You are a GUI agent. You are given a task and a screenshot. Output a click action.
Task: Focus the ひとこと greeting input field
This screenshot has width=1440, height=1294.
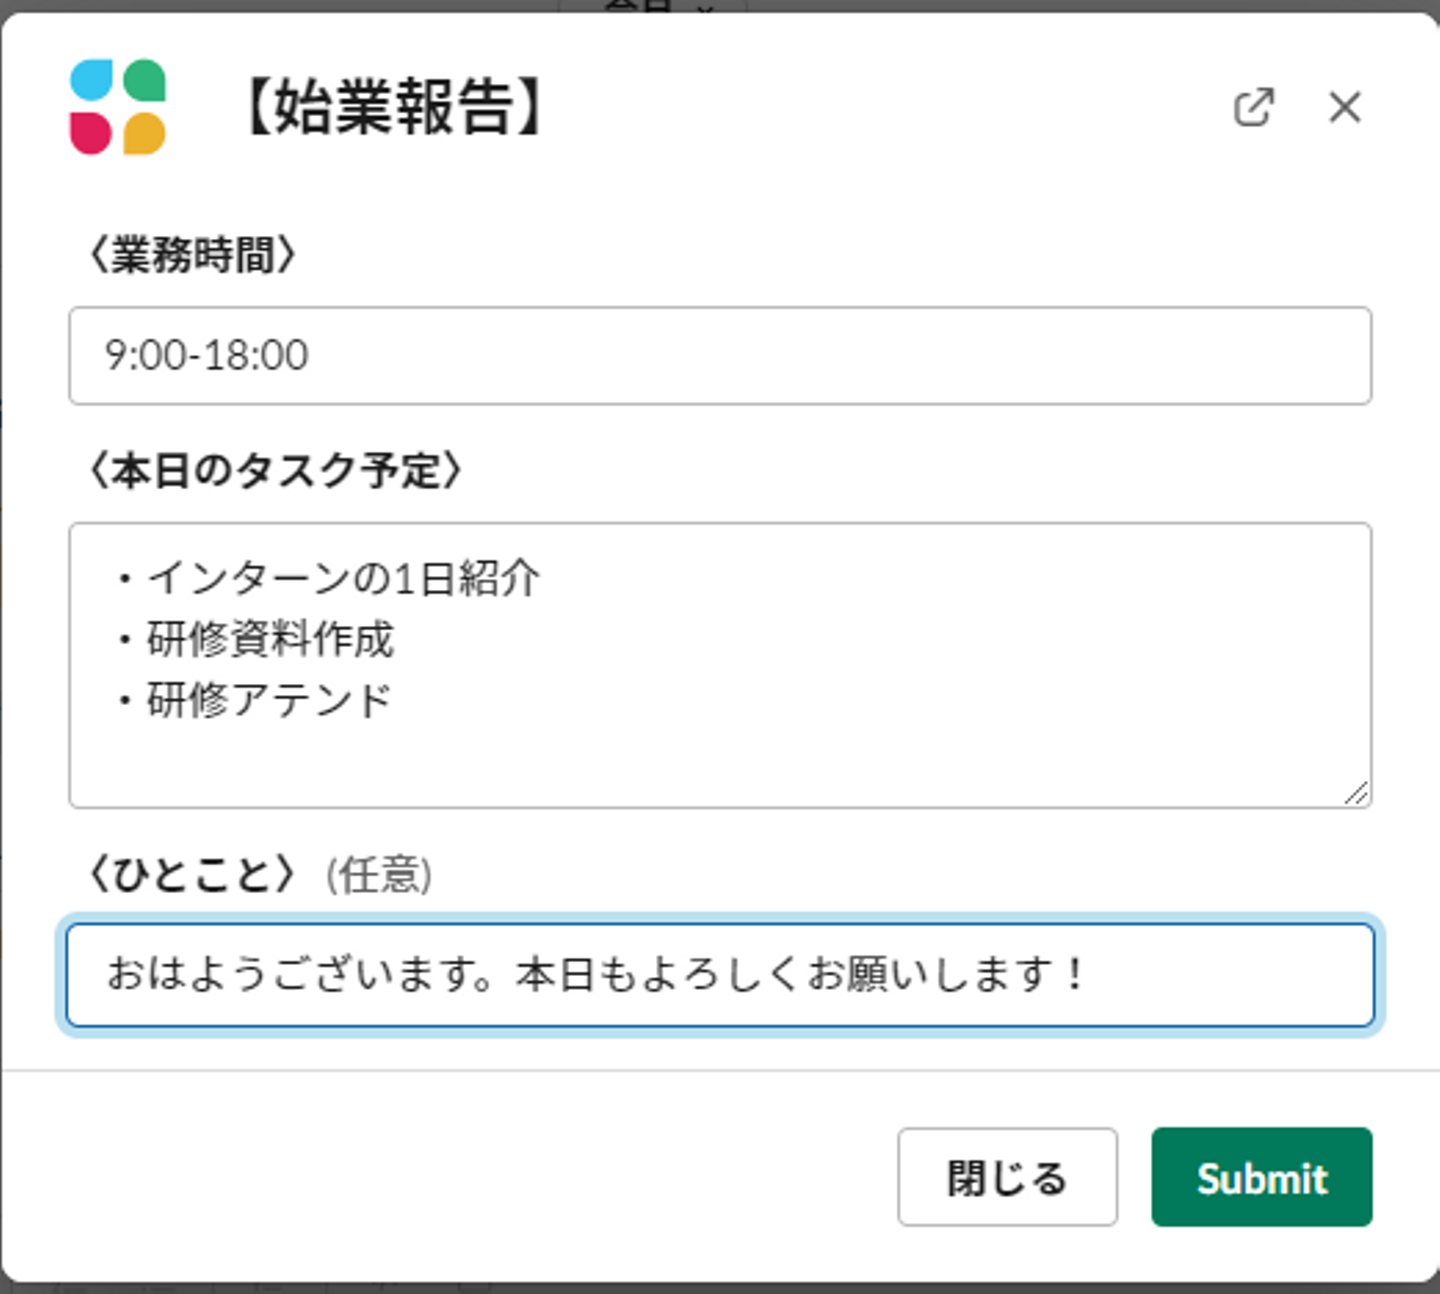tap(720, 975)
